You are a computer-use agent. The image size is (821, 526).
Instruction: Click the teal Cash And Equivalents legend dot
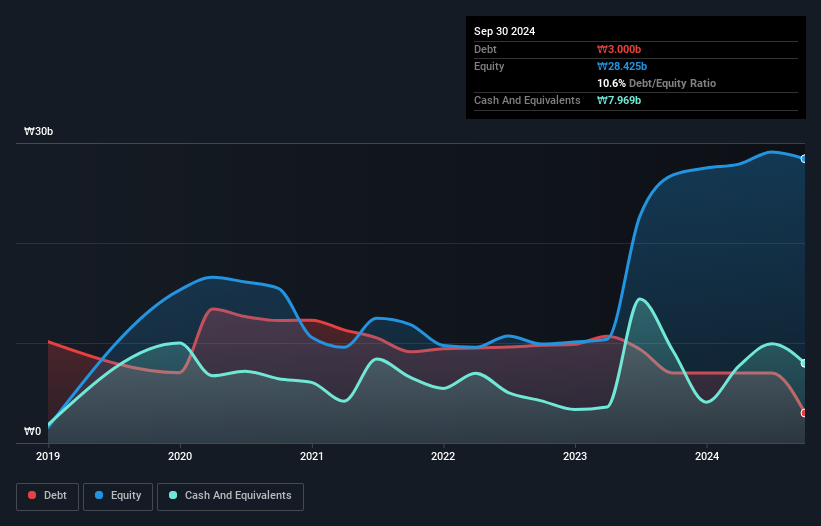pyautogui.click(x=173, y=495)
